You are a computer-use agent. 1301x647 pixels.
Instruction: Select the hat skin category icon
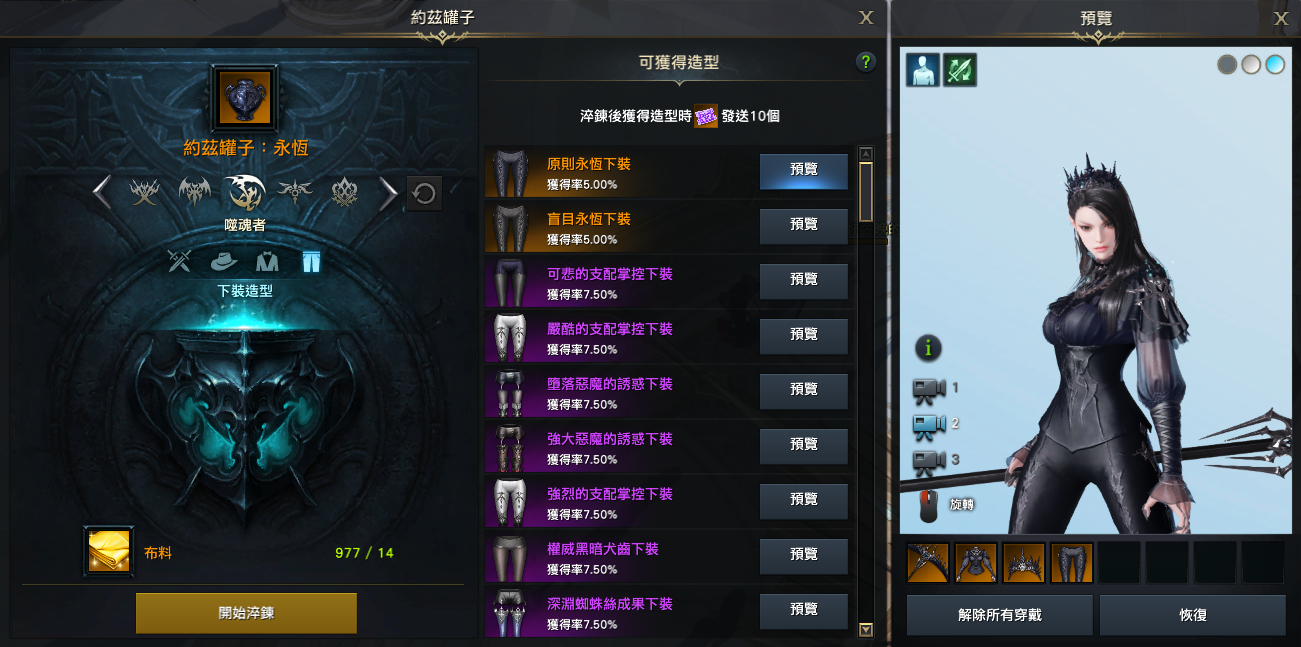click(223, 262)
